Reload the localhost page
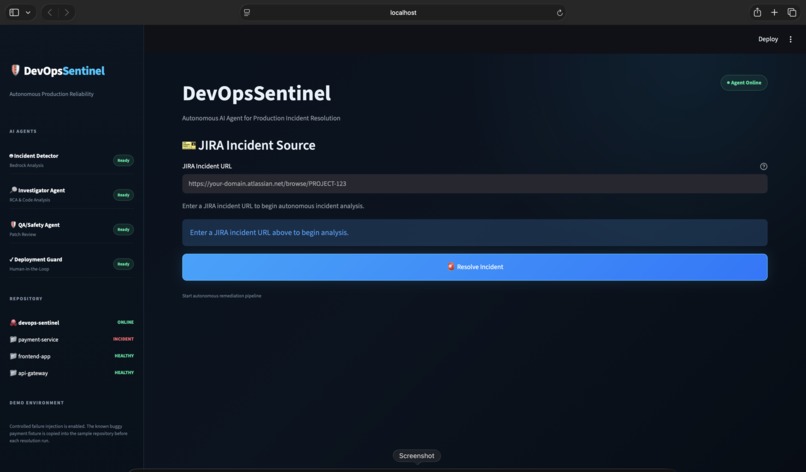This screenshot has width=806, height=472. pos(559,13)
